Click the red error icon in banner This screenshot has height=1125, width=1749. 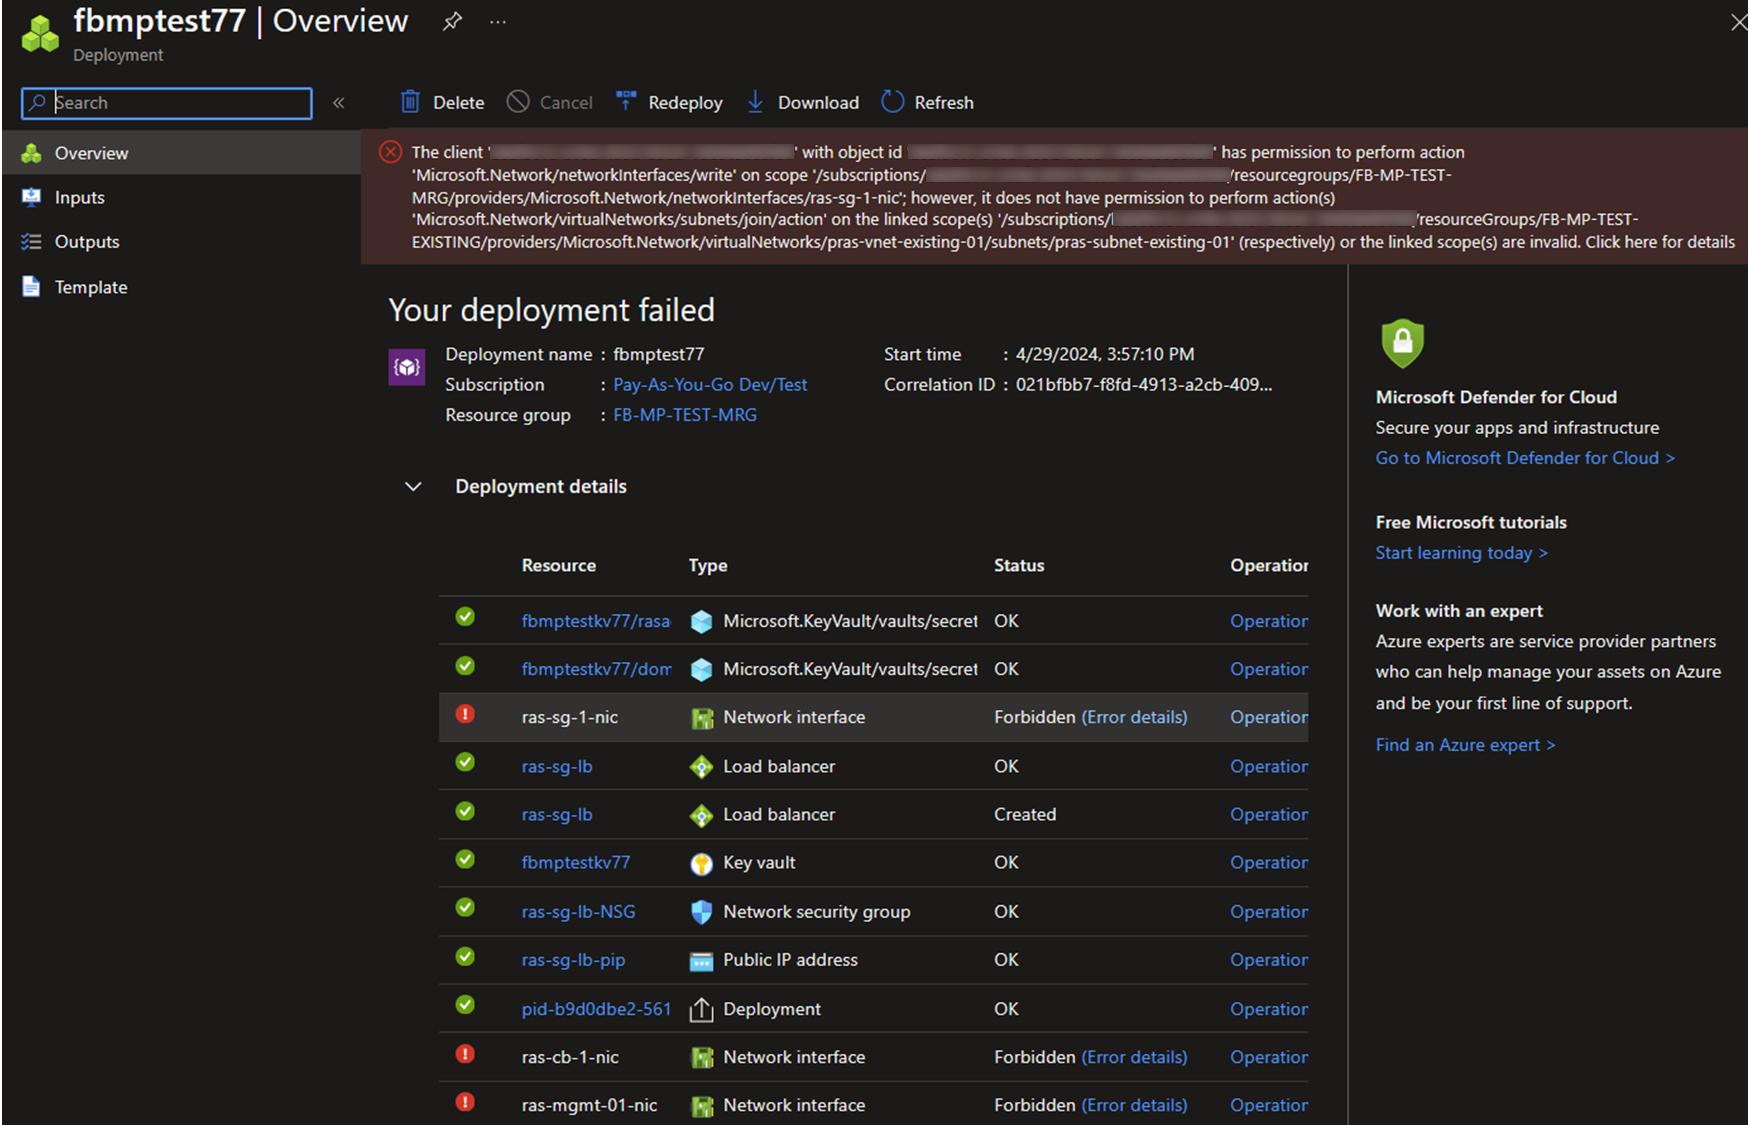[x=390, y=152]
